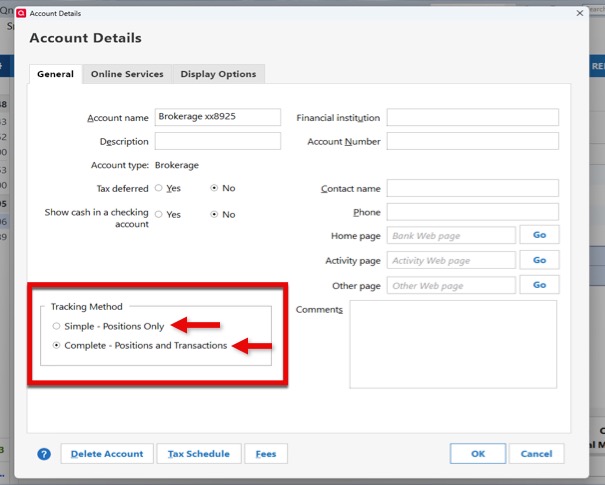Viewport: 605px width, 485px height.
Task: Click the Home page Bank Web page field
Action: pyautogui.click(x=451, y=235)
